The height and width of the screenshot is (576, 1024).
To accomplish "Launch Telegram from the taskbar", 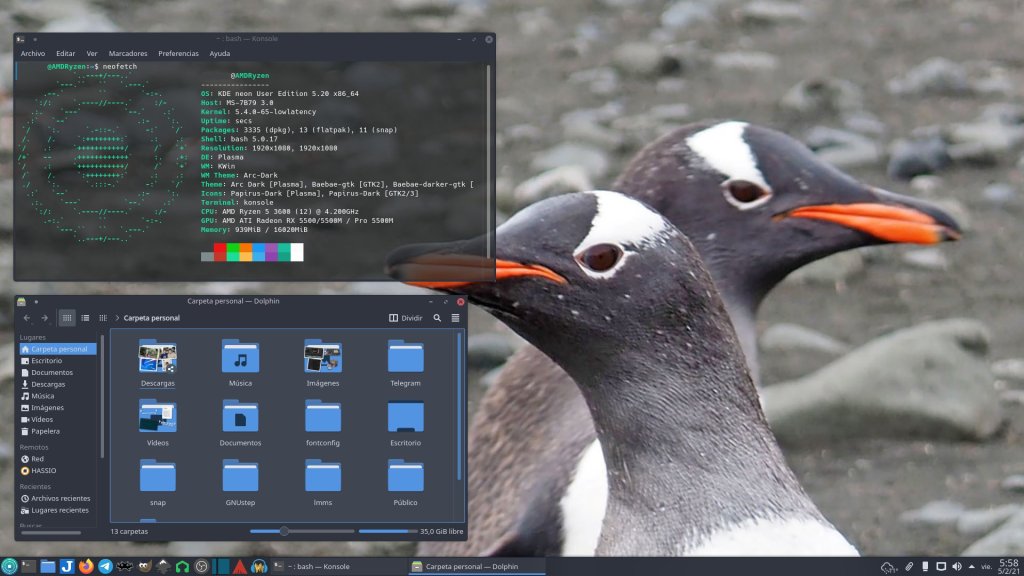I will [x=105, y=566].
